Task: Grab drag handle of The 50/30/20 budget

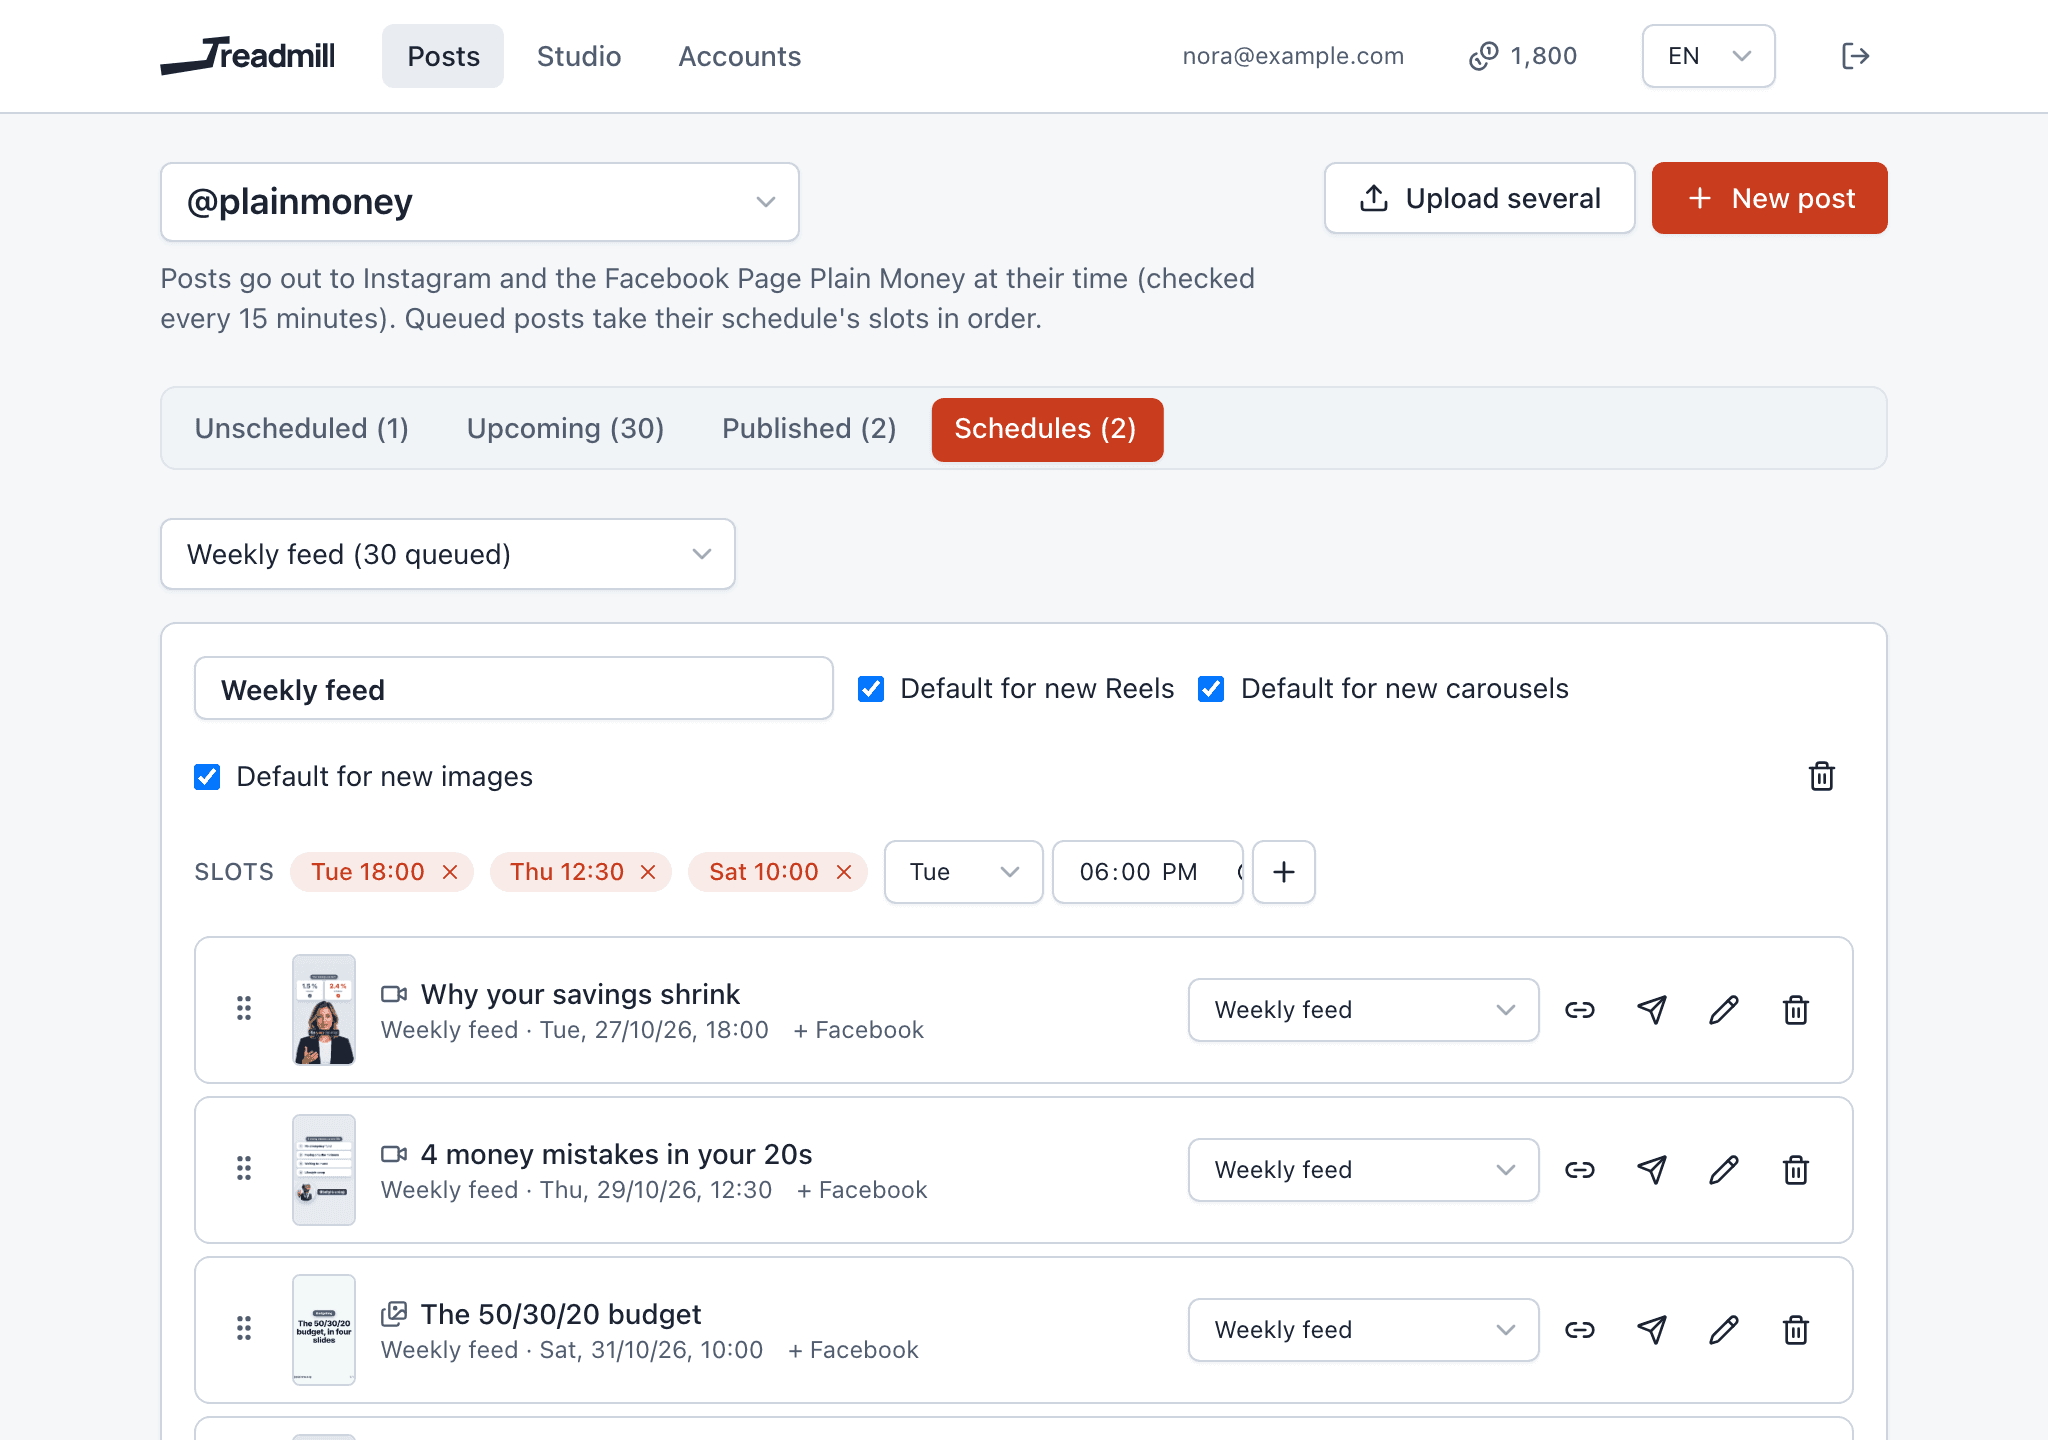Action: click(x=244, y=1328)
